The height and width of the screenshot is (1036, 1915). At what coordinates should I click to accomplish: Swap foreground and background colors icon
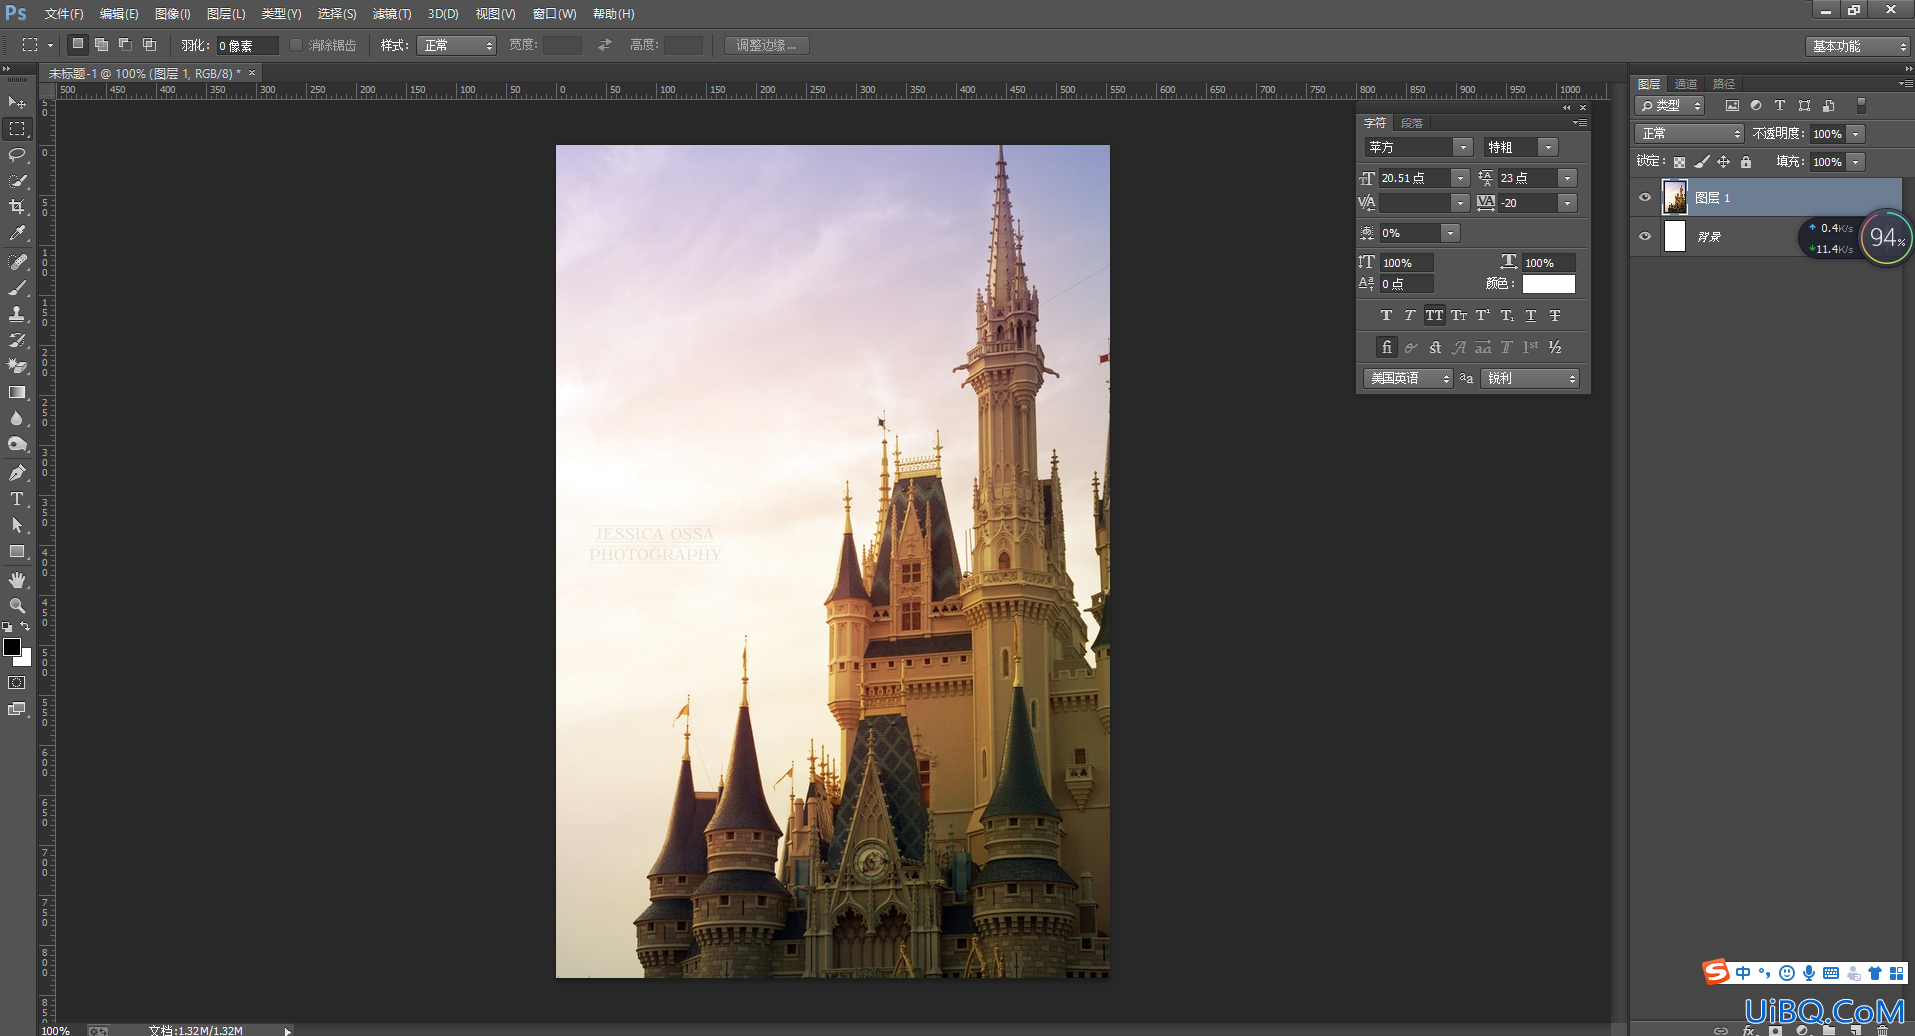click(x=25, y=627)
